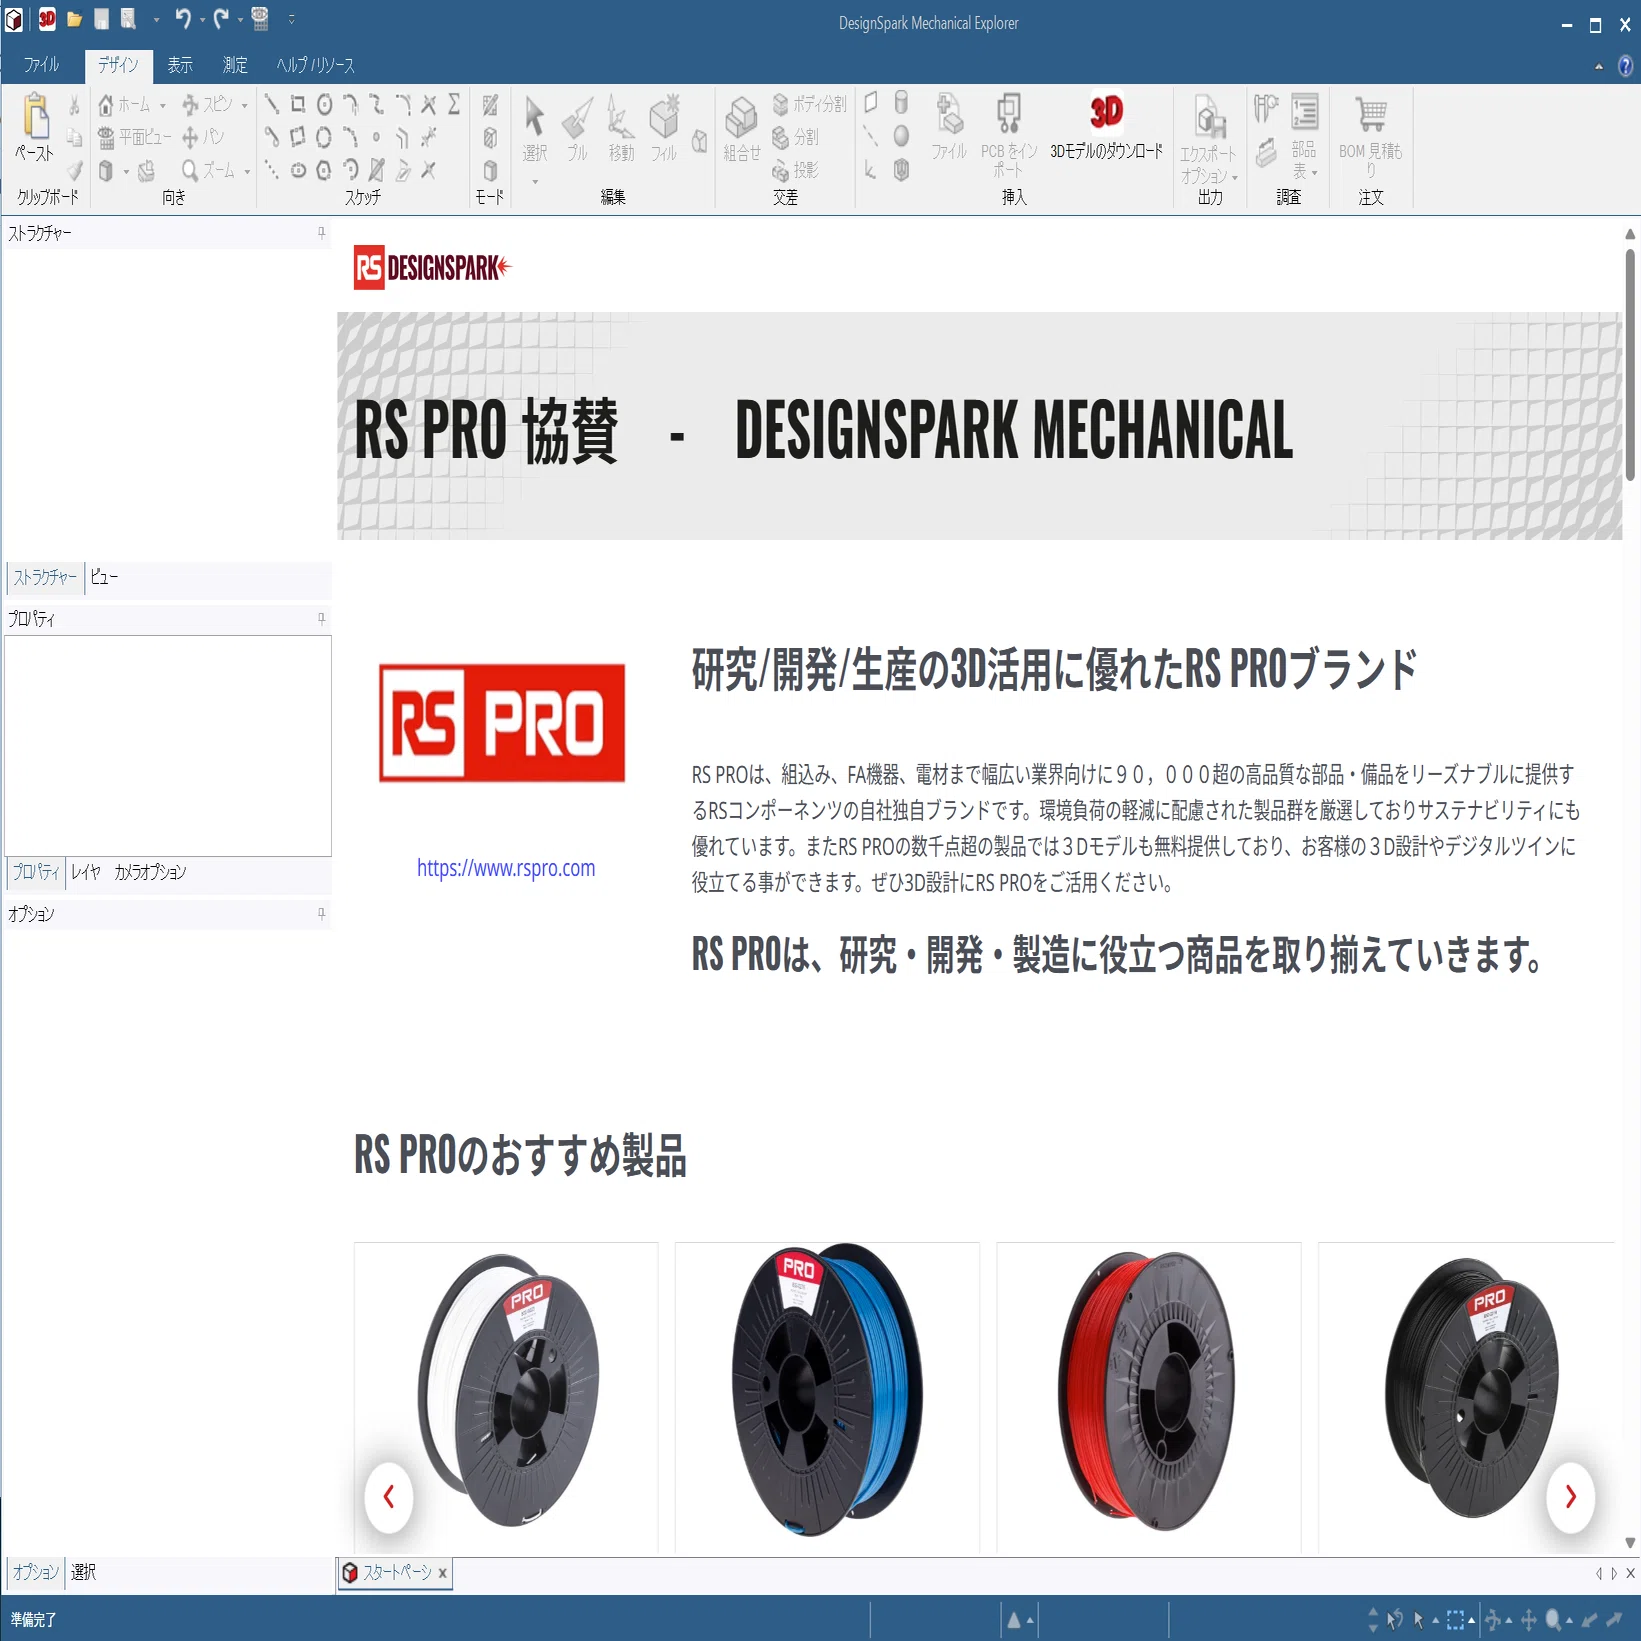Open the Bill of Materials (部品表) icon
This screenshot has height=1641, width=1641.
tap(1304, 112)
